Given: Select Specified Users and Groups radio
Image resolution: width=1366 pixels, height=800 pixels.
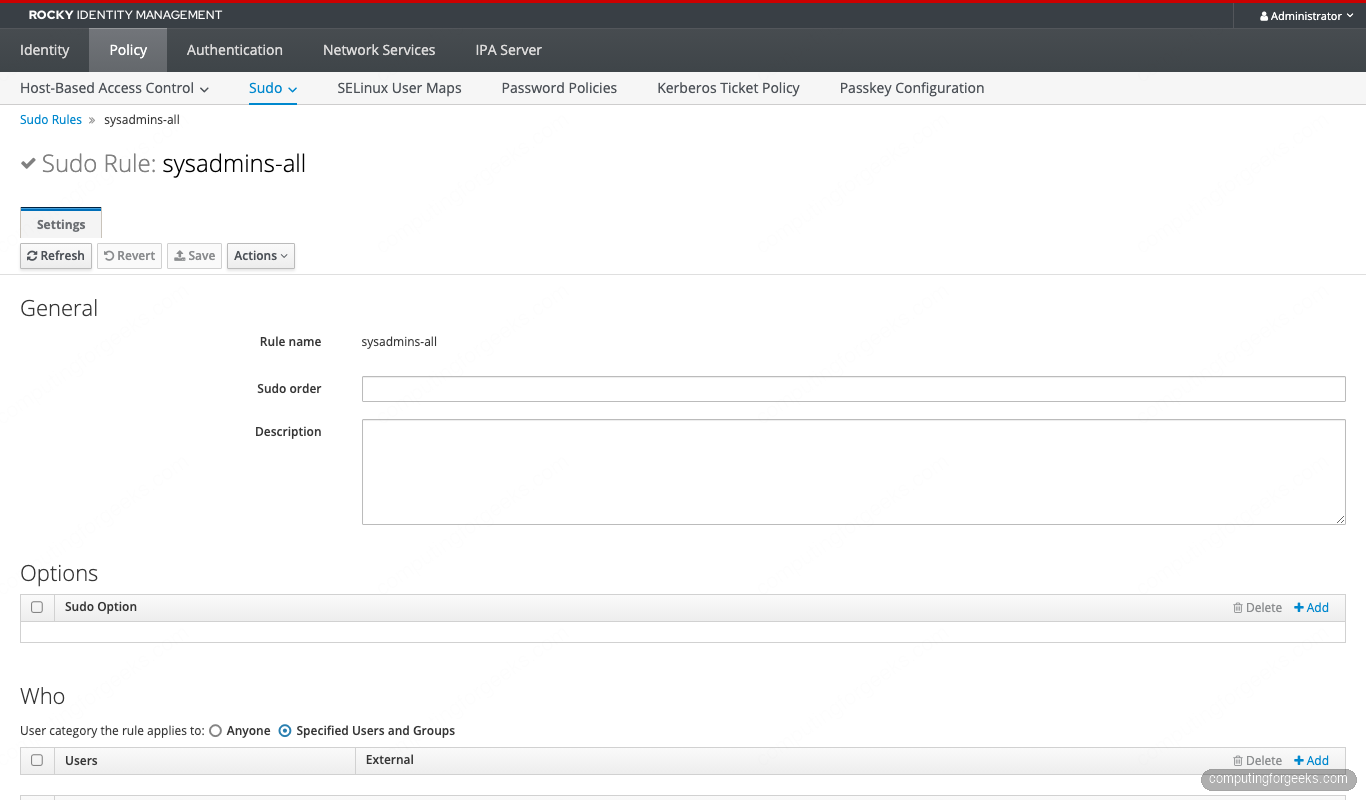Looking at the screenshot, I should click(285, 731).
